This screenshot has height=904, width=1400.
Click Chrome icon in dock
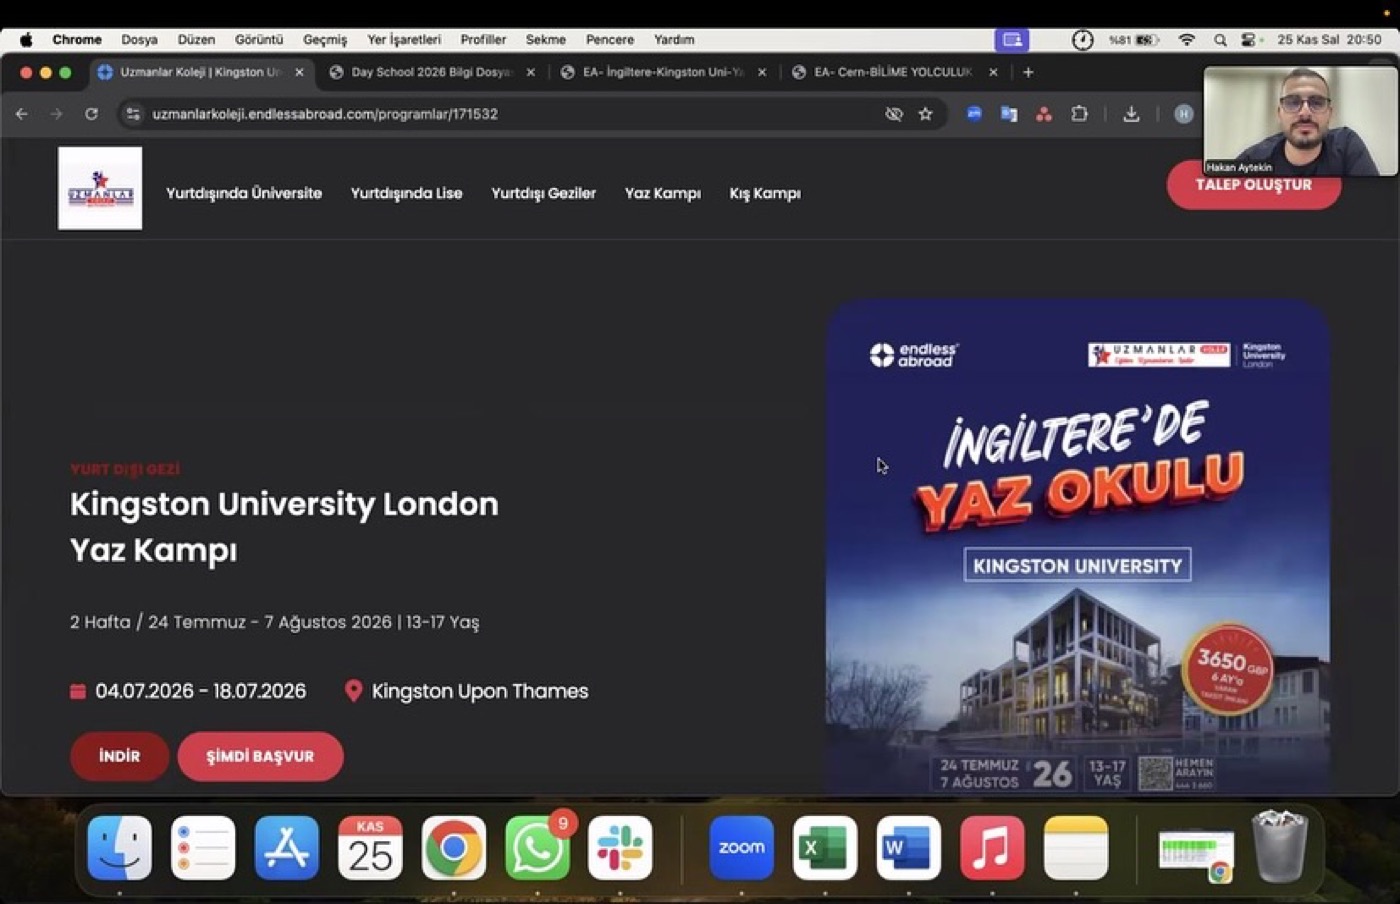coord(453,848)
